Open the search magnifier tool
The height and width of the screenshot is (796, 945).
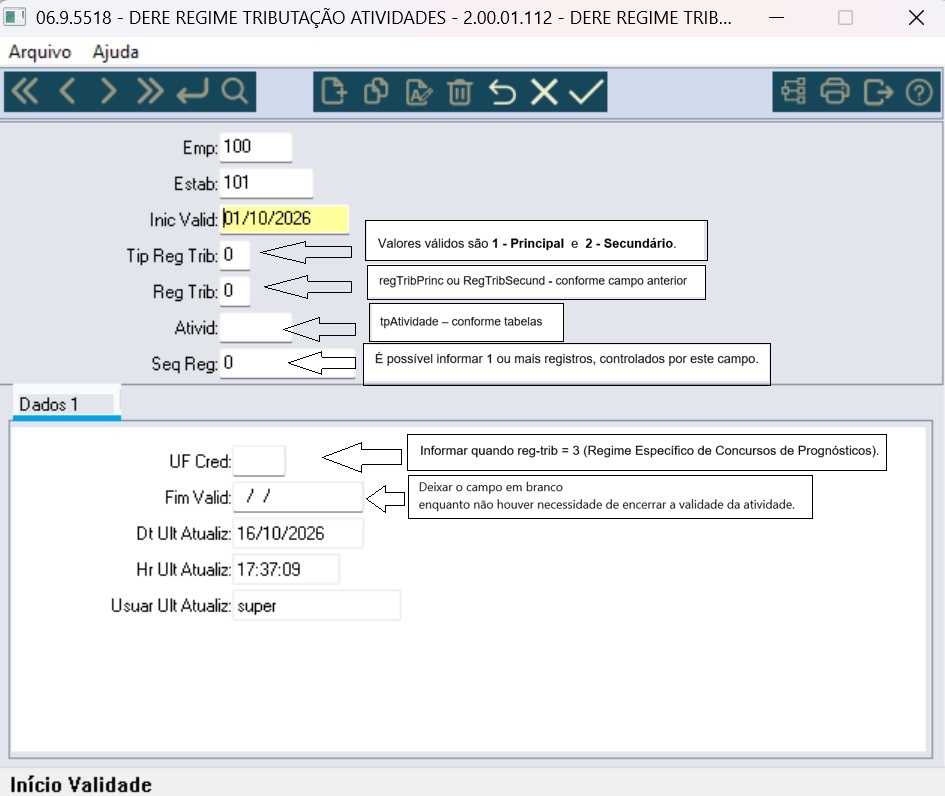234,92
